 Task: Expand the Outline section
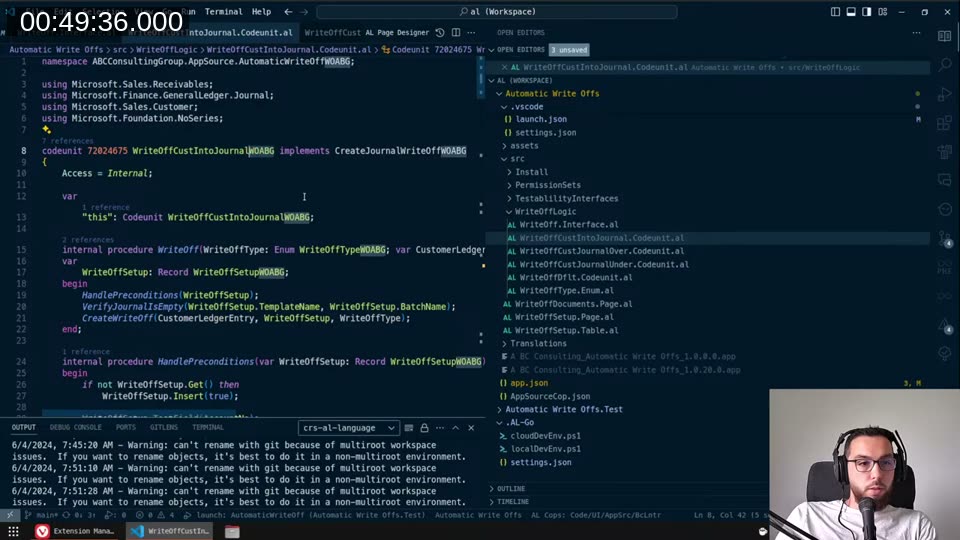(510, 488)
